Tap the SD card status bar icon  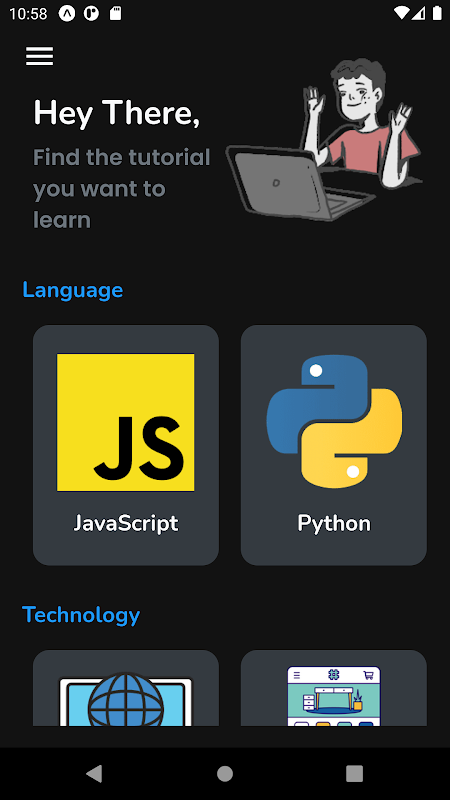(116, 14)
